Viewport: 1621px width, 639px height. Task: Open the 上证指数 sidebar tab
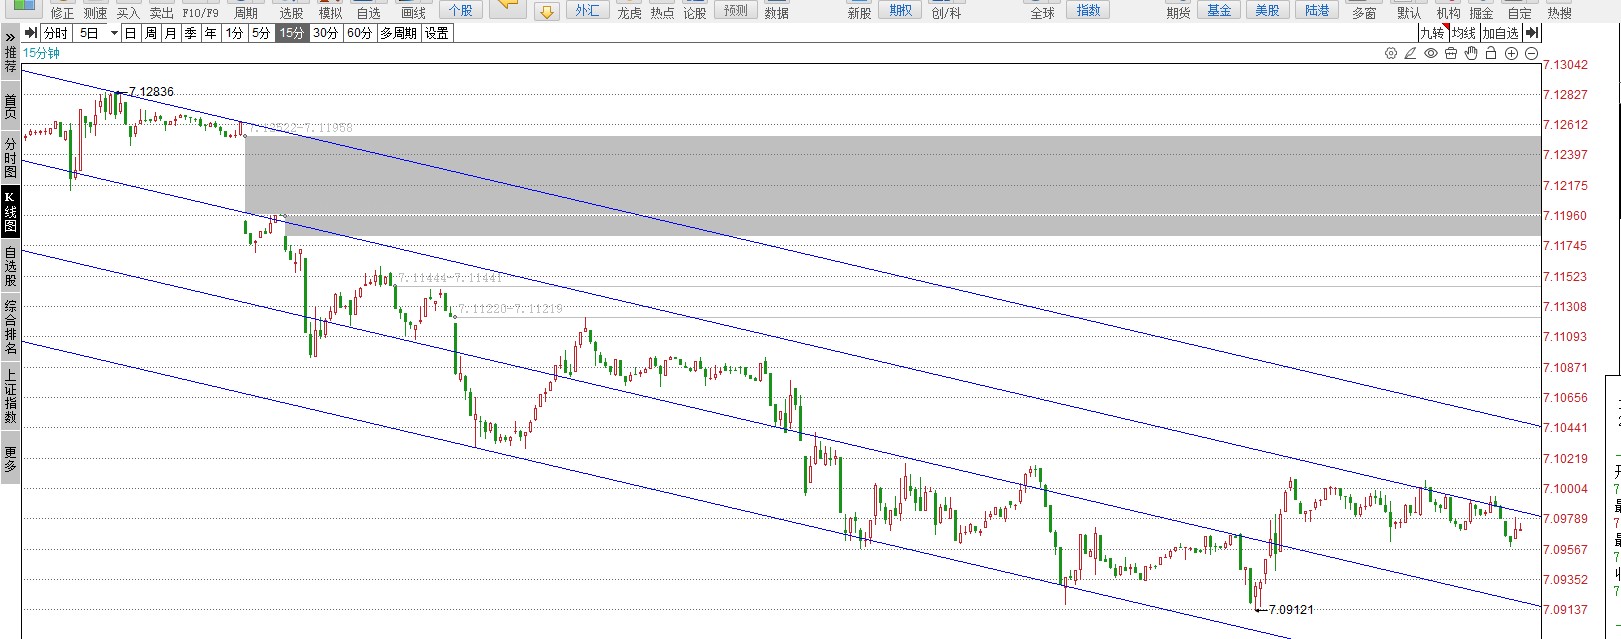tap(10, 396)
